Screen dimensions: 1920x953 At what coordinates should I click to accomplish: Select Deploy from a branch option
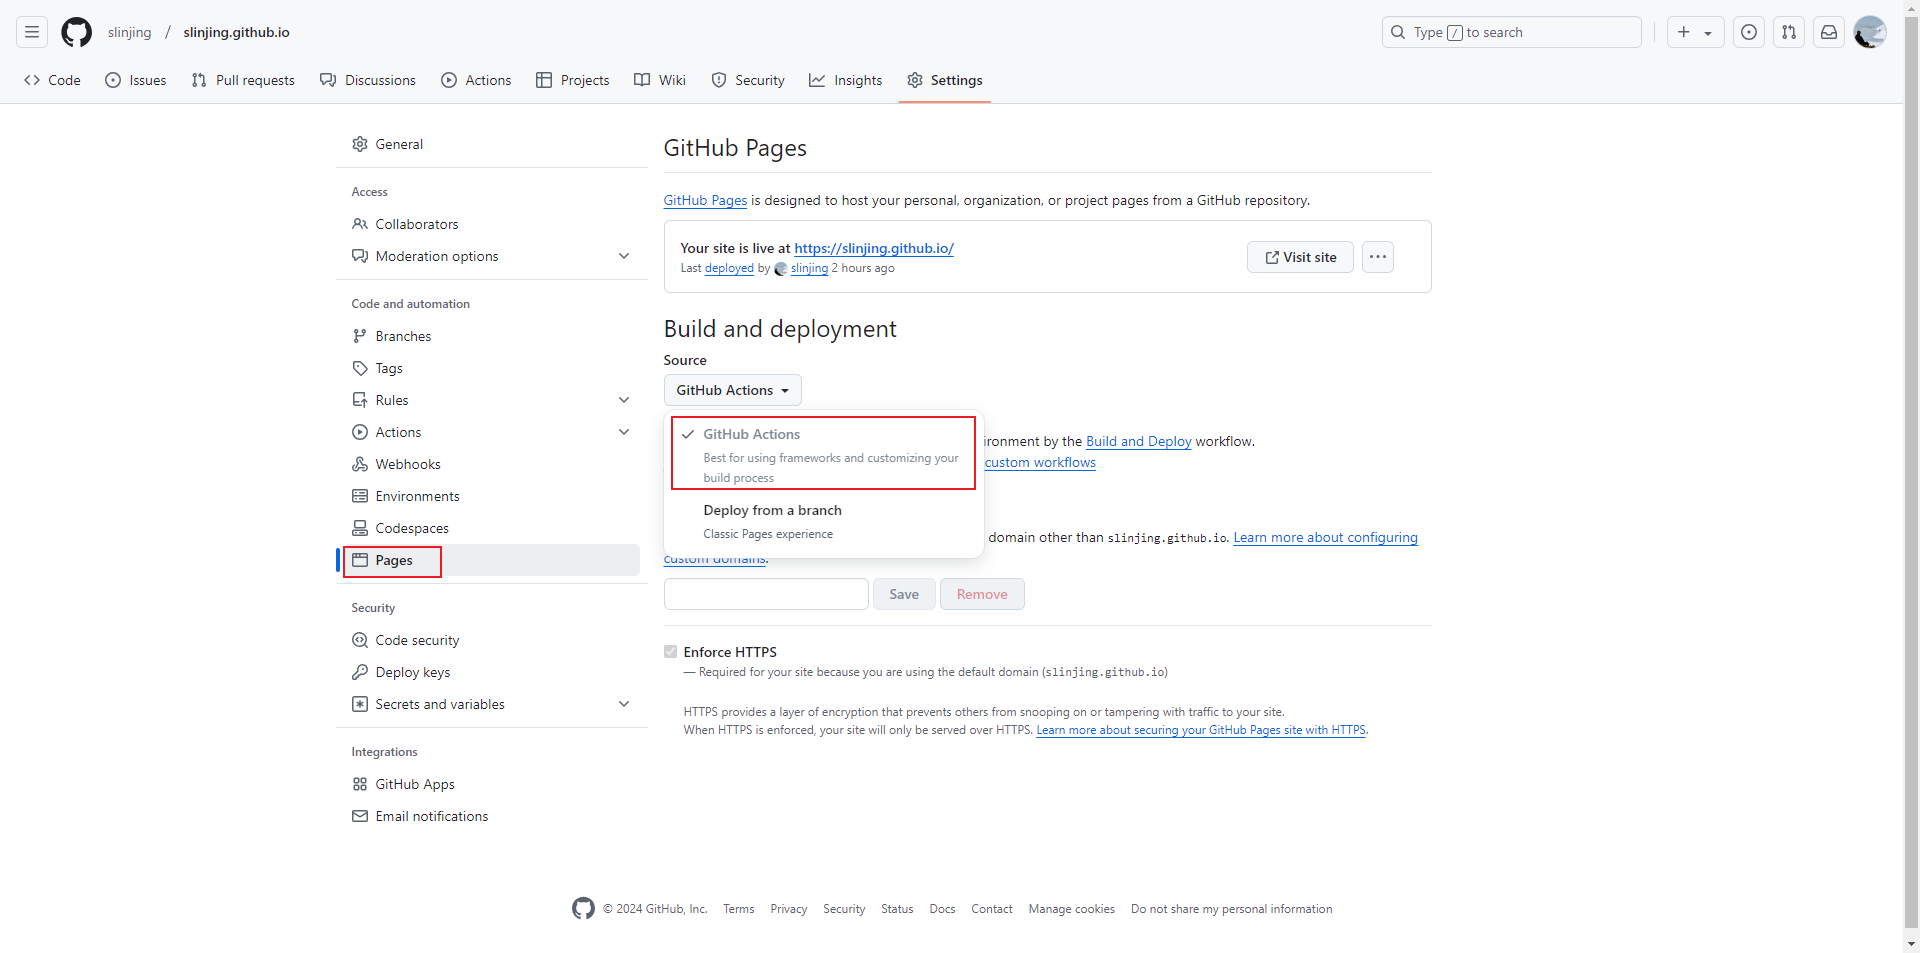click(823, 521)
